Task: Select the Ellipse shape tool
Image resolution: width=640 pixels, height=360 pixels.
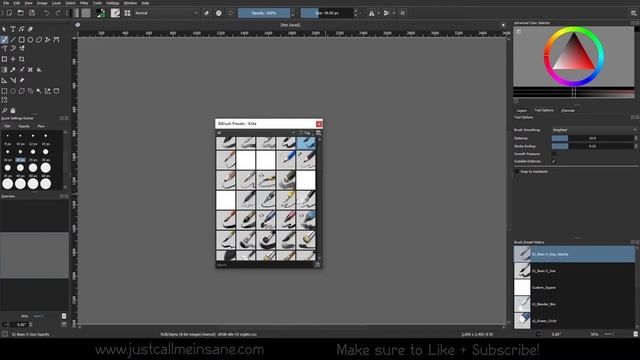Action: click(x=30, y=40)
